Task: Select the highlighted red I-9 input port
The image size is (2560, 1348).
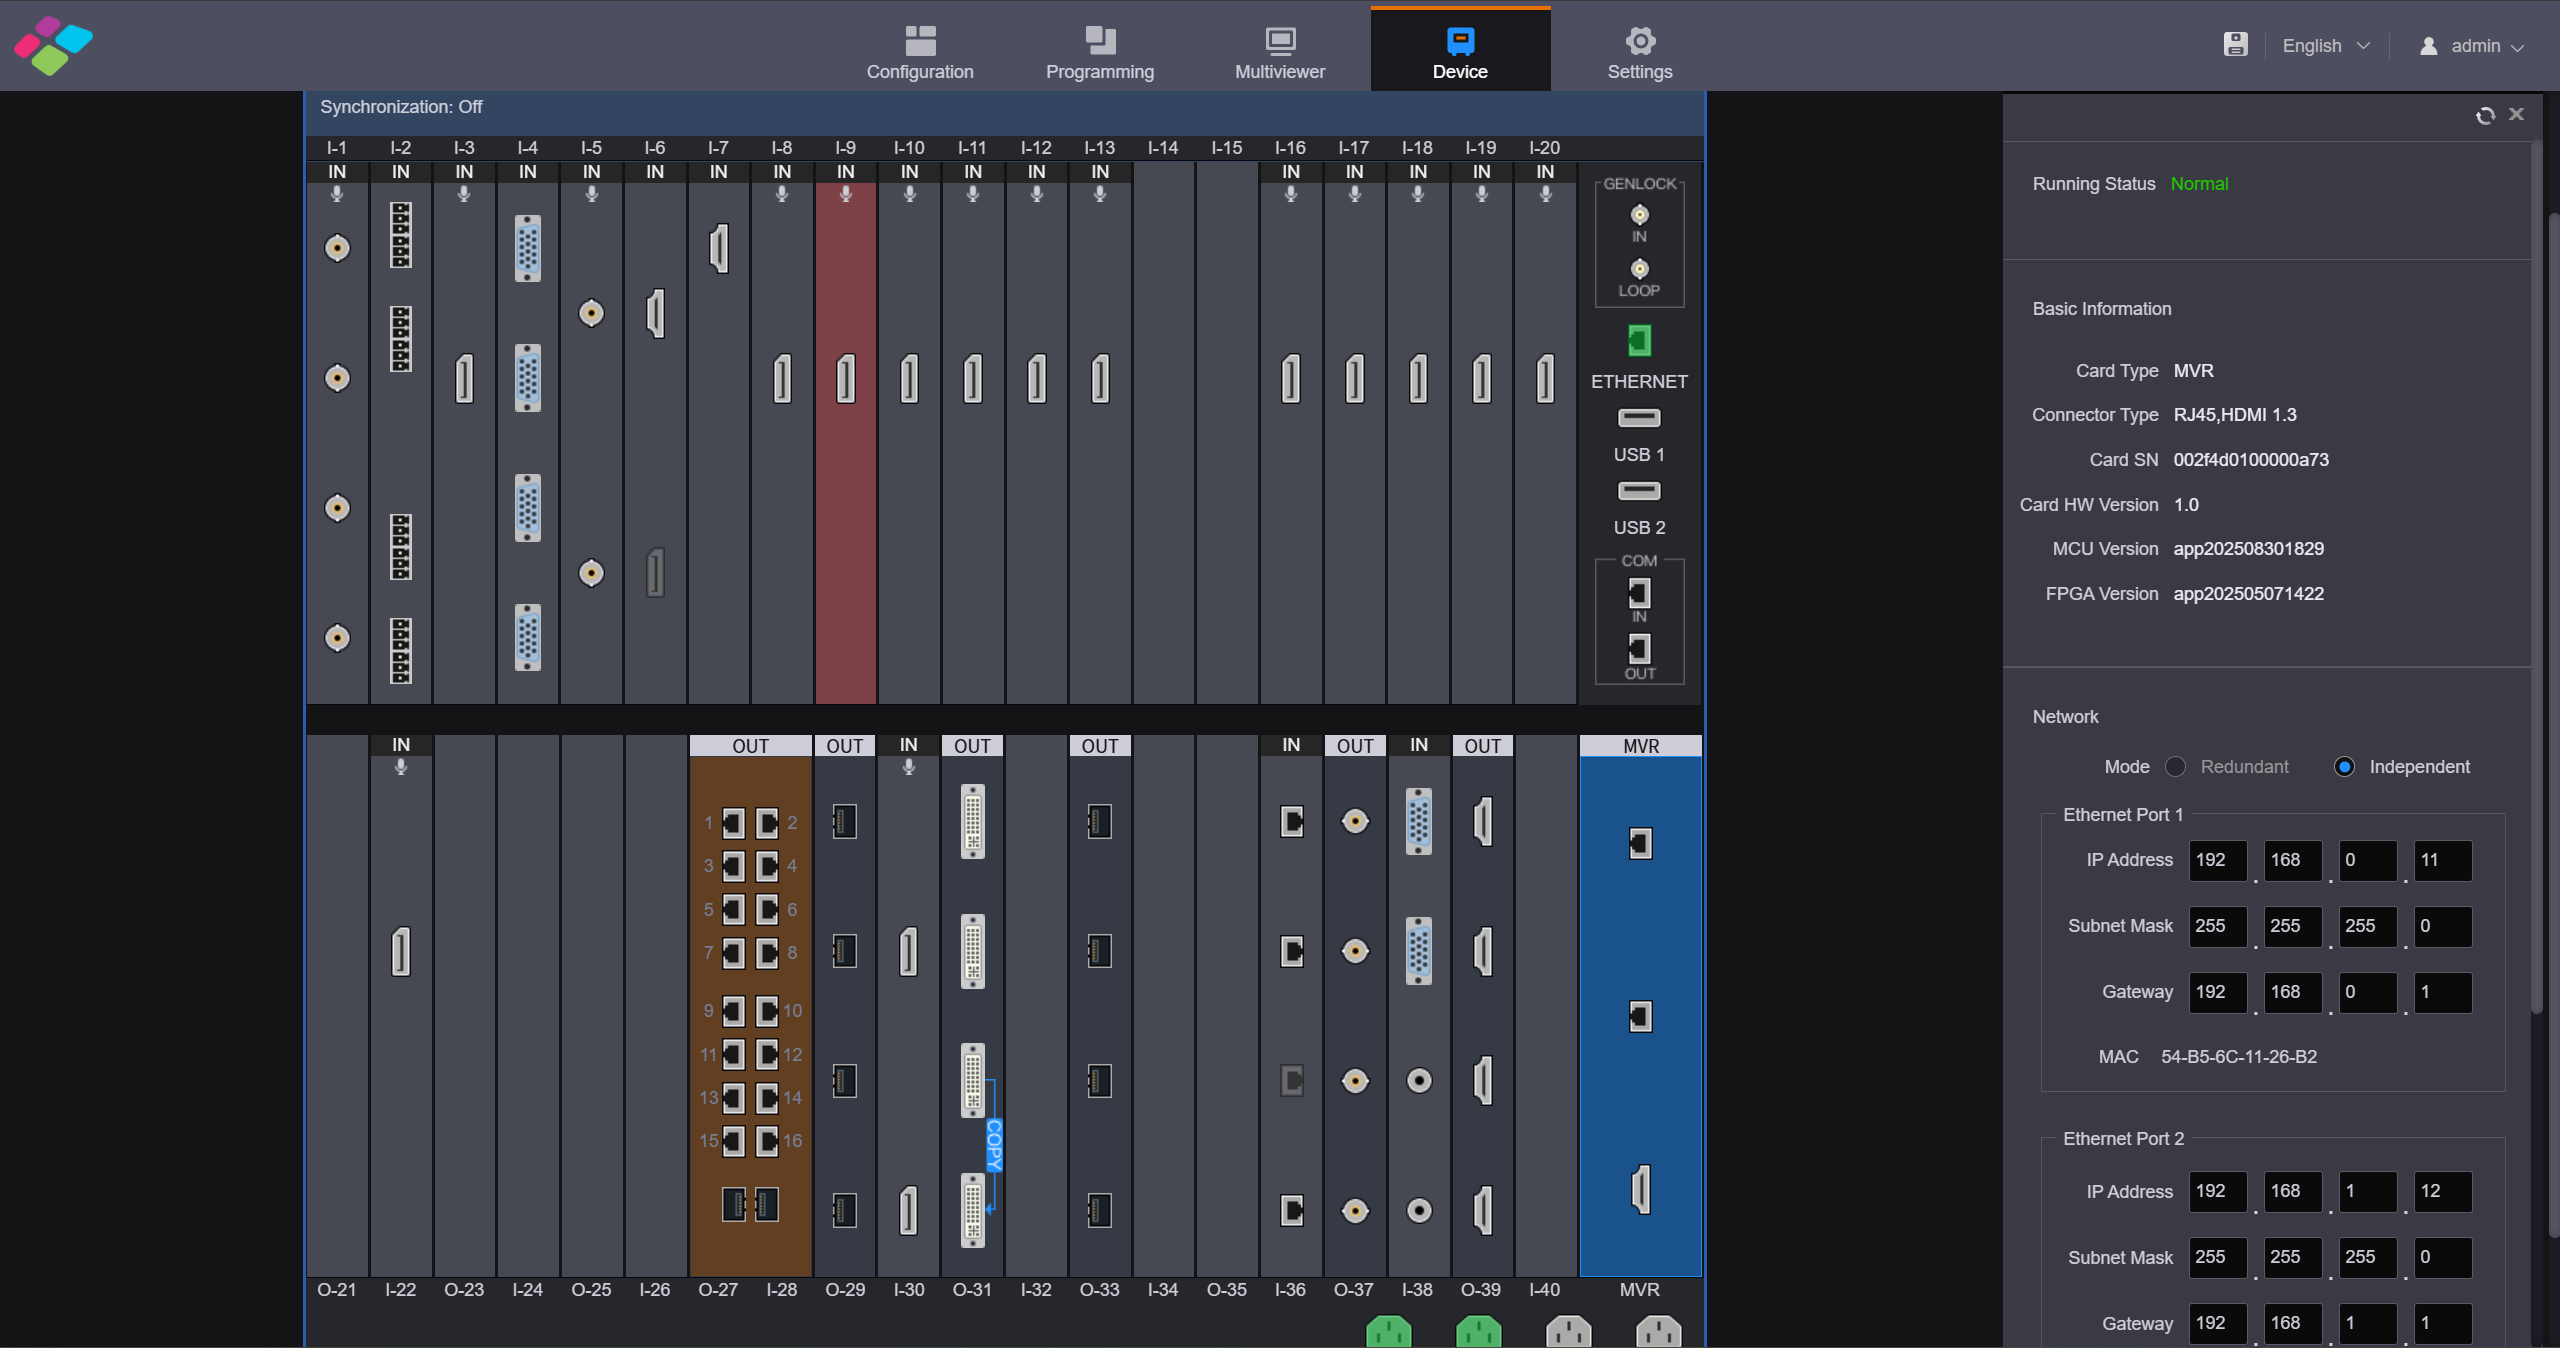Action: tap(846, 379)
